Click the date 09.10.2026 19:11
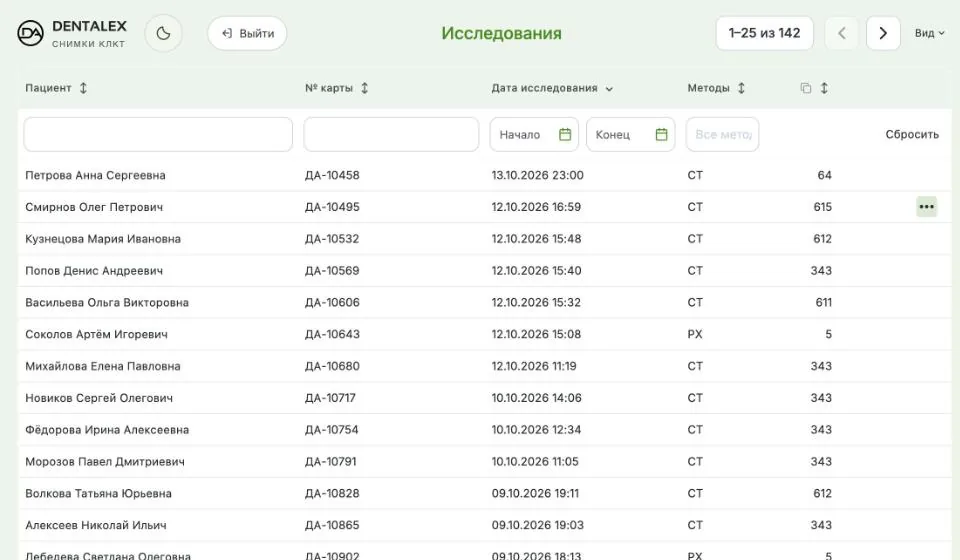The height and width of the screenshot is (560, 960). point(535,493)
